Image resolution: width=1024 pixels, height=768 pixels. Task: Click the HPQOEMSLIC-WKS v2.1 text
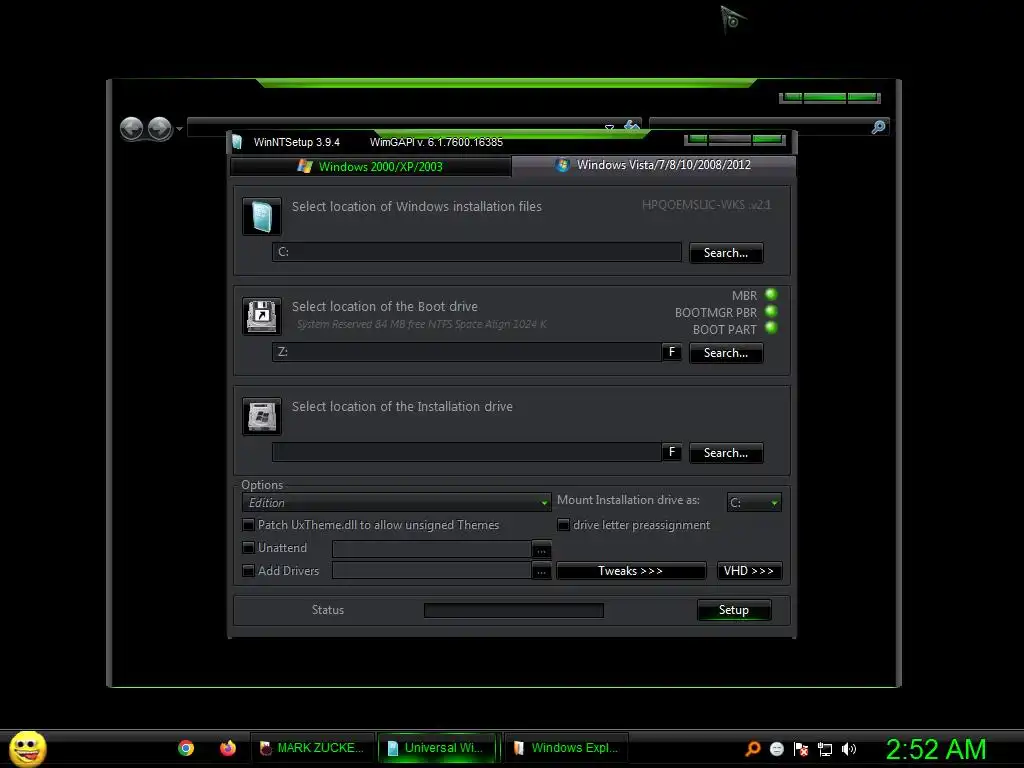point(706,205)
